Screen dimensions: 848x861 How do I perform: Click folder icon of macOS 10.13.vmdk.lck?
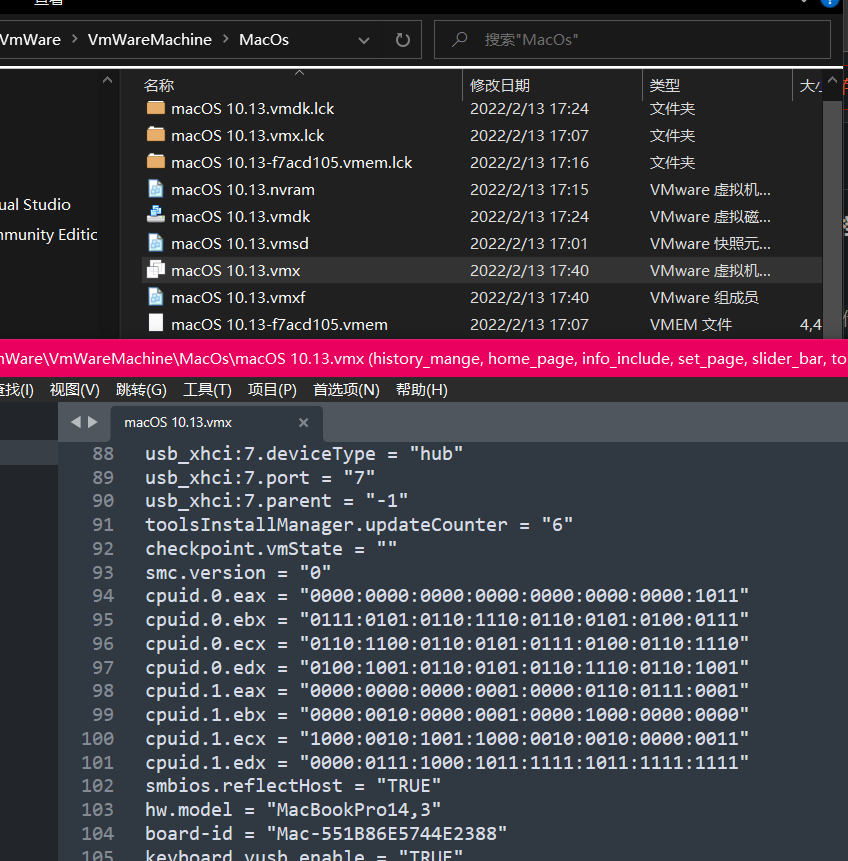156,108
